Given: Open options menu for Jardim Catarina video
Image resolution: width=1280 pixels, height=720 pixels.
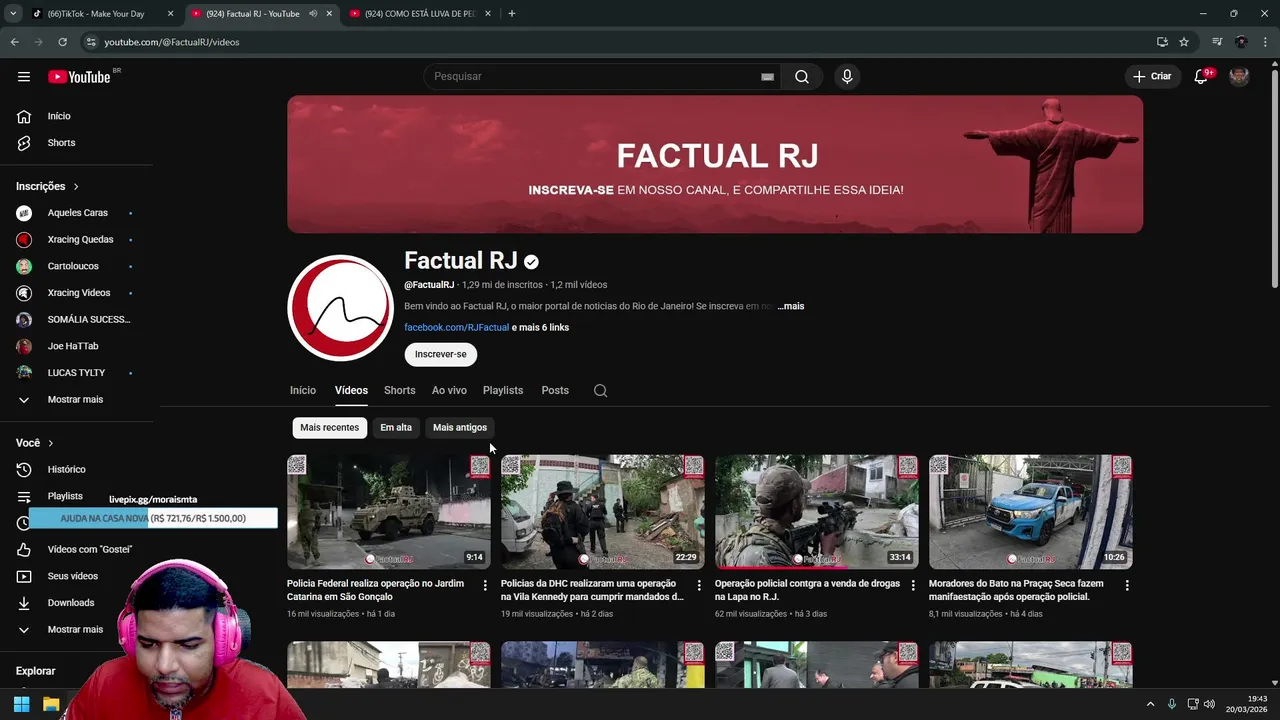Looking at the screenshot, I should click(x=485, y=585).
